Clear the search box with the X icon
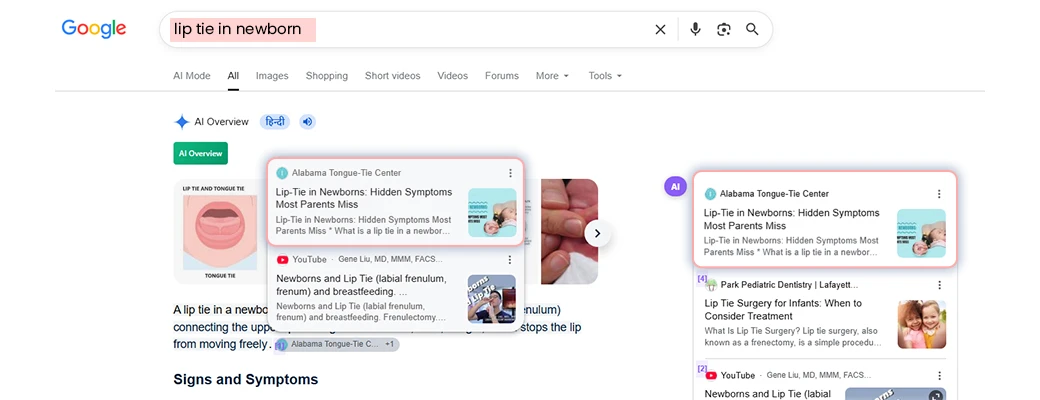 [660, 29]
